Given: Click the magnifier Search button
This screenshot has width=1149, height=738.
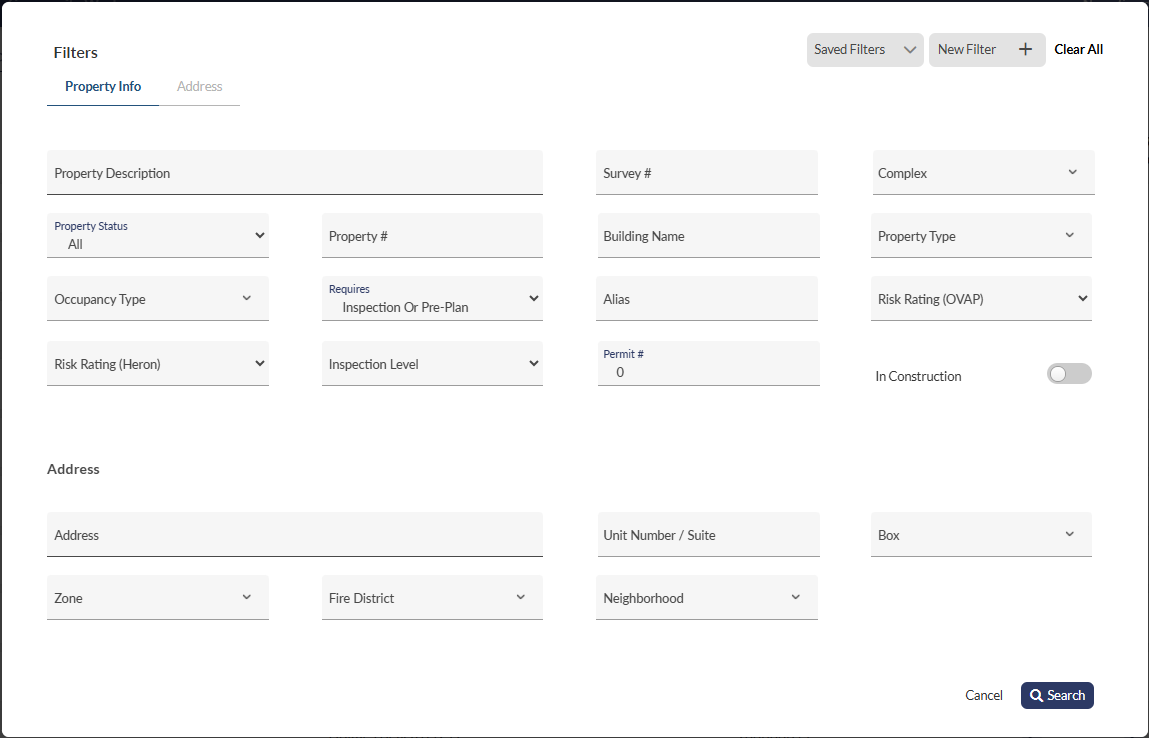Looking at the screenshot, I should coord(1057,695).
